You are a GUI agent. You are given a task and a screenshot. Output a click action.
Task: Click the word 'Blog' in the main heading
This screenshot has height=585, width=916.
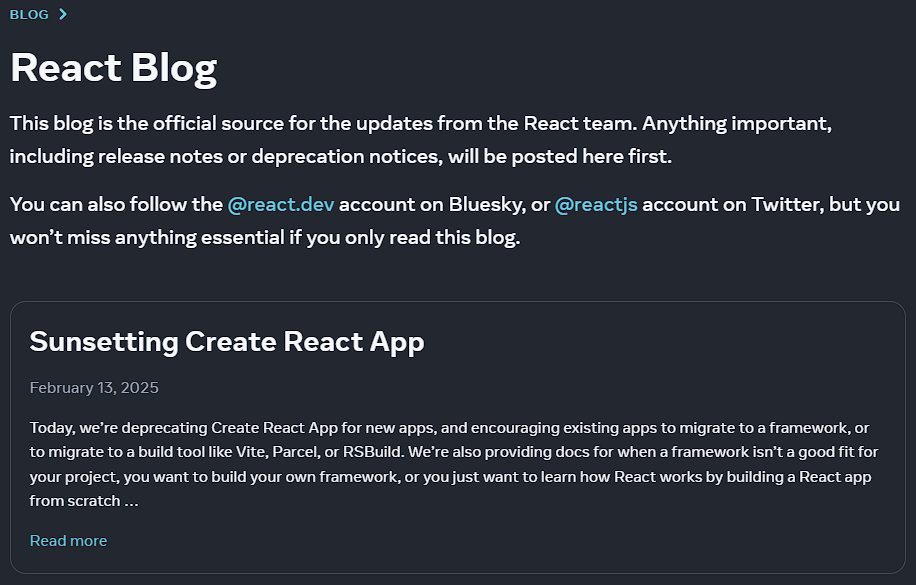point(174,68)
